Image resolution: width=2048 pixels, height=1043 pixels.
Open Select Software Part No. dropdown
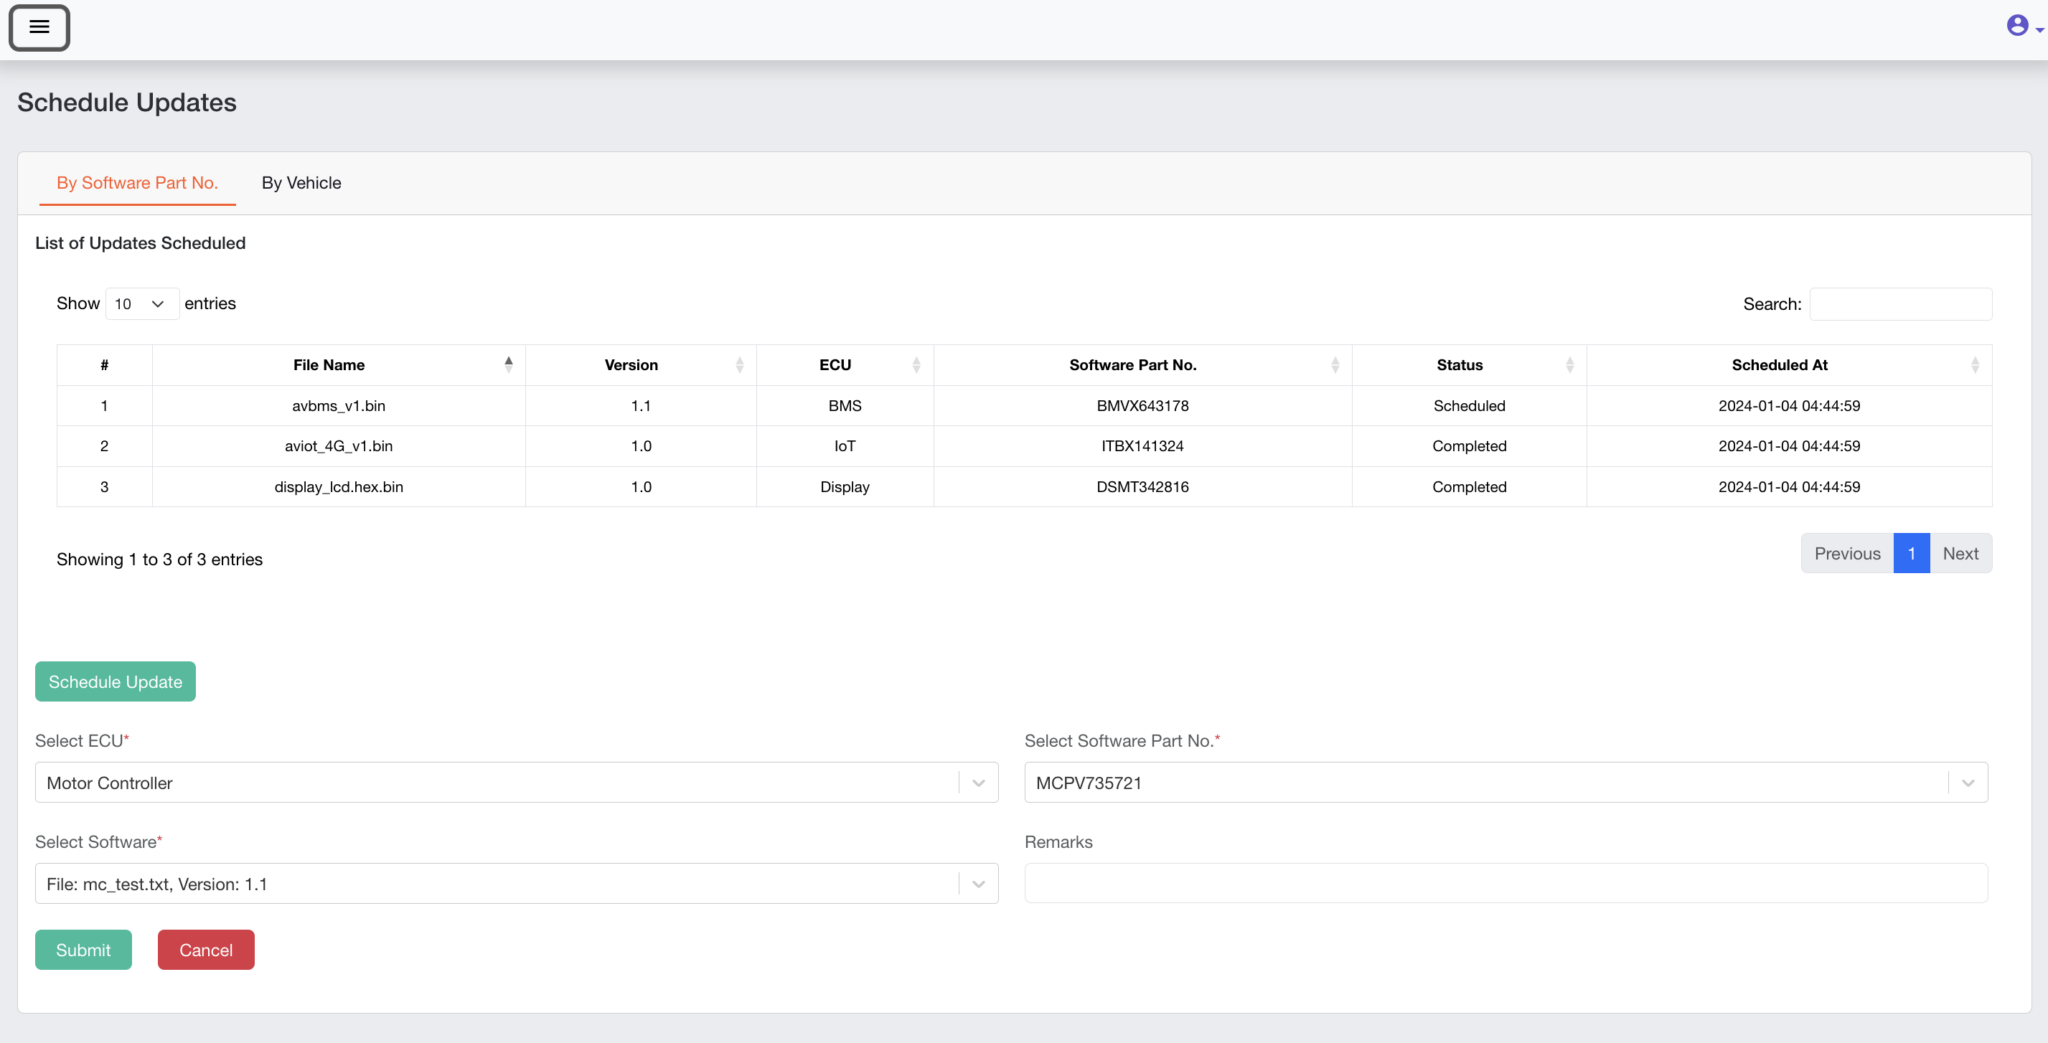1967,783
